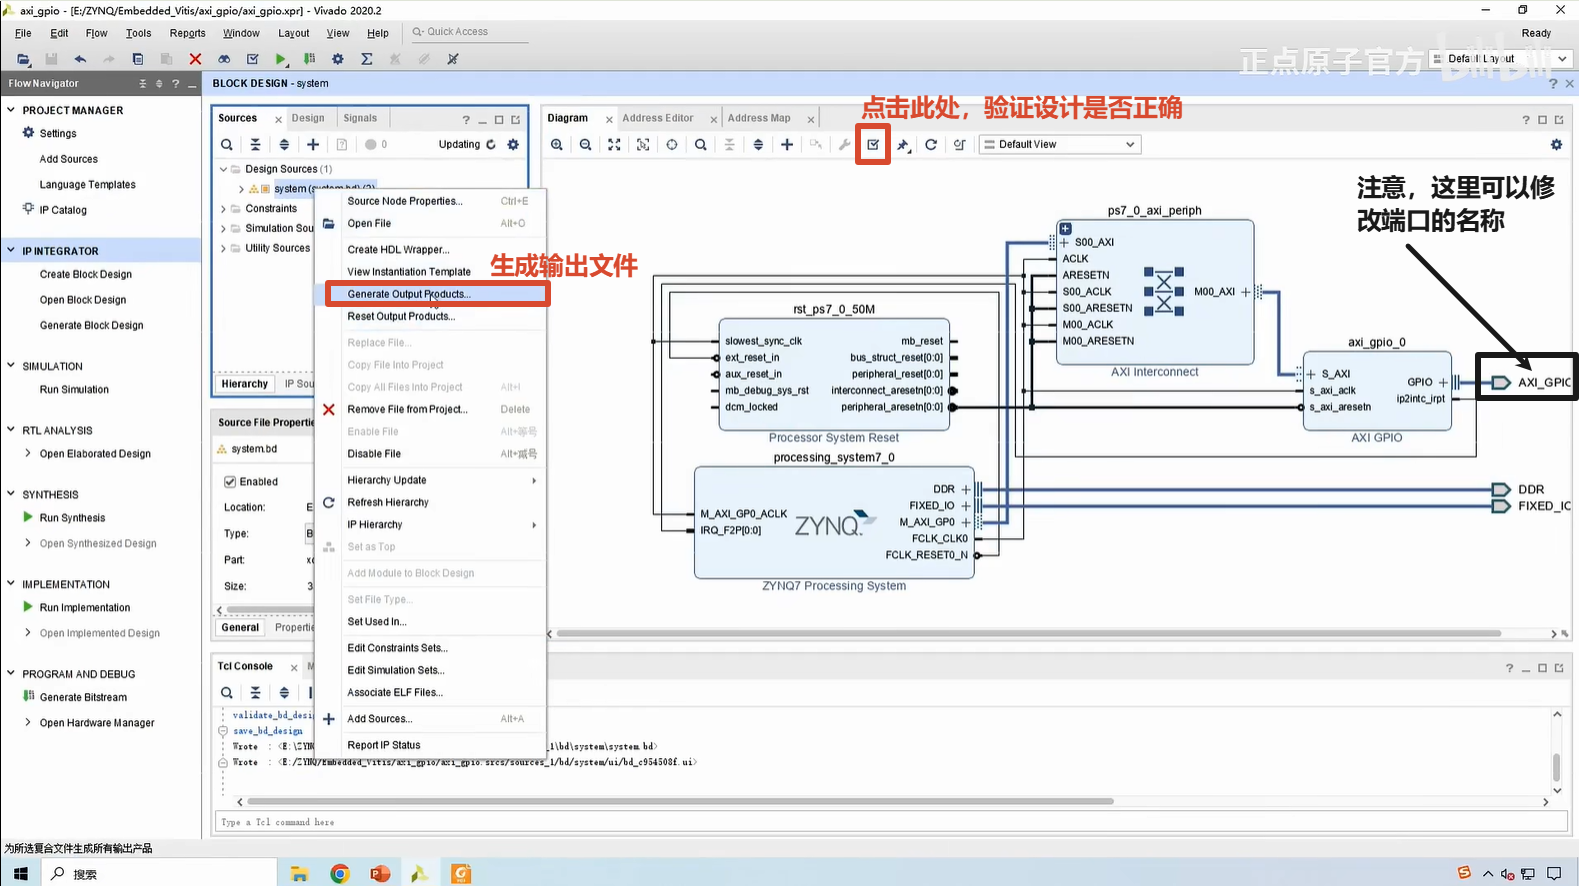Click the Tcl Console vertical scrollbar
Screen dimensions: 1579x886
1556,767
